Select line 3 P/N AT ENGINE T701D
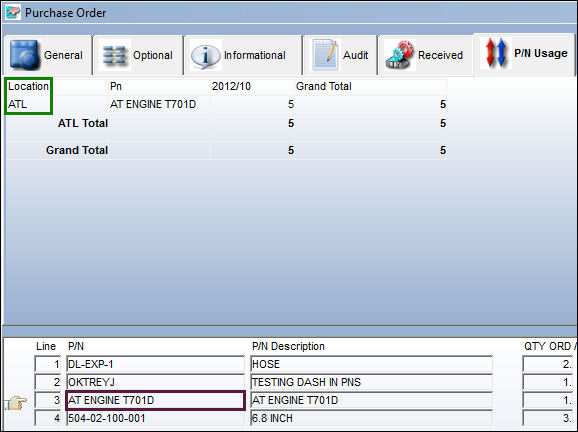 [x=155, y=400]
